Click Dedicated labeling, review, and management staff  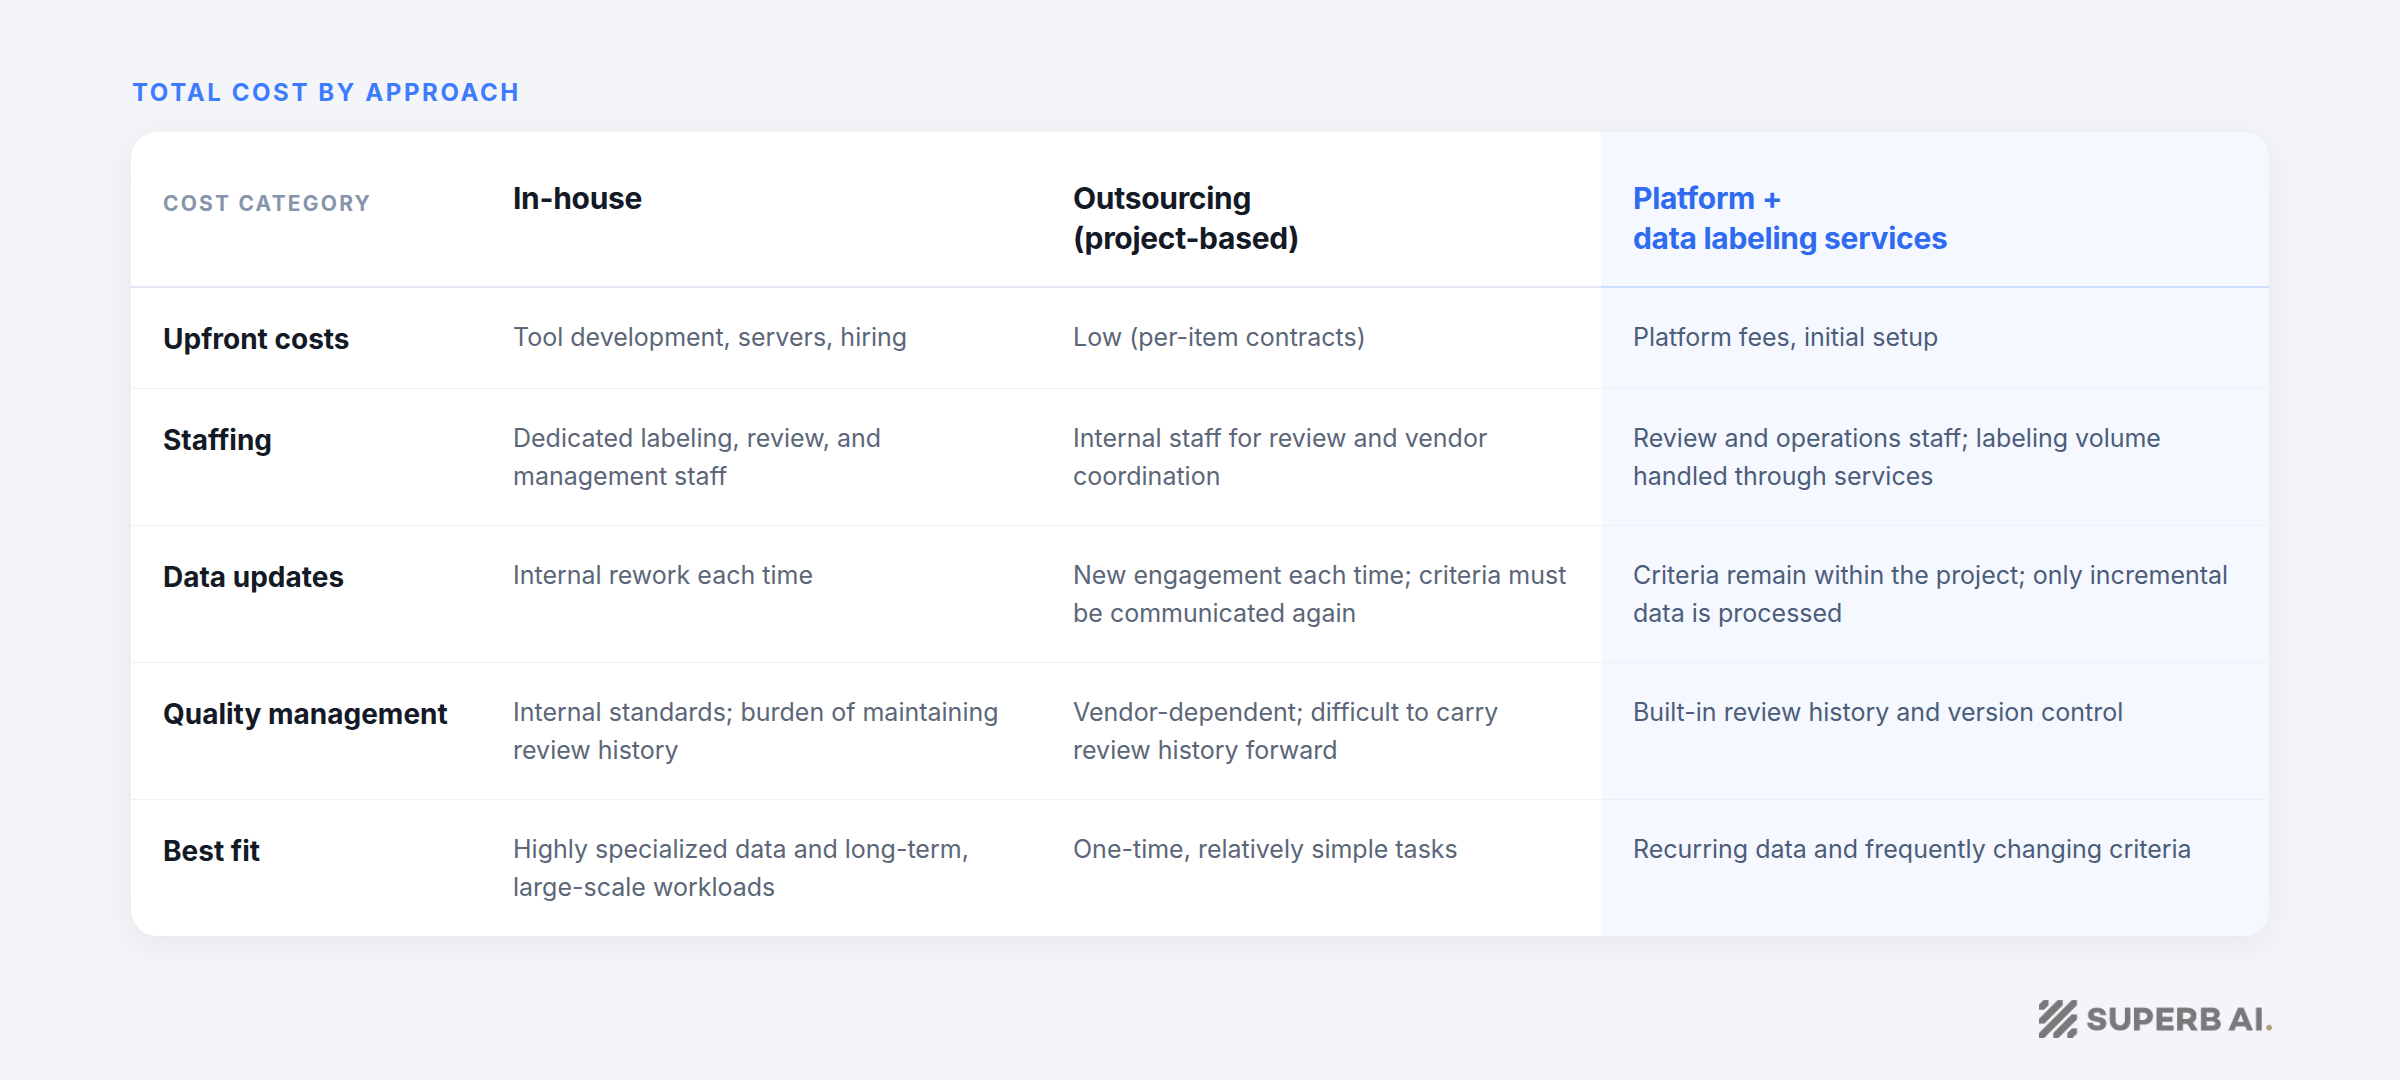click(x=697, y=457)
